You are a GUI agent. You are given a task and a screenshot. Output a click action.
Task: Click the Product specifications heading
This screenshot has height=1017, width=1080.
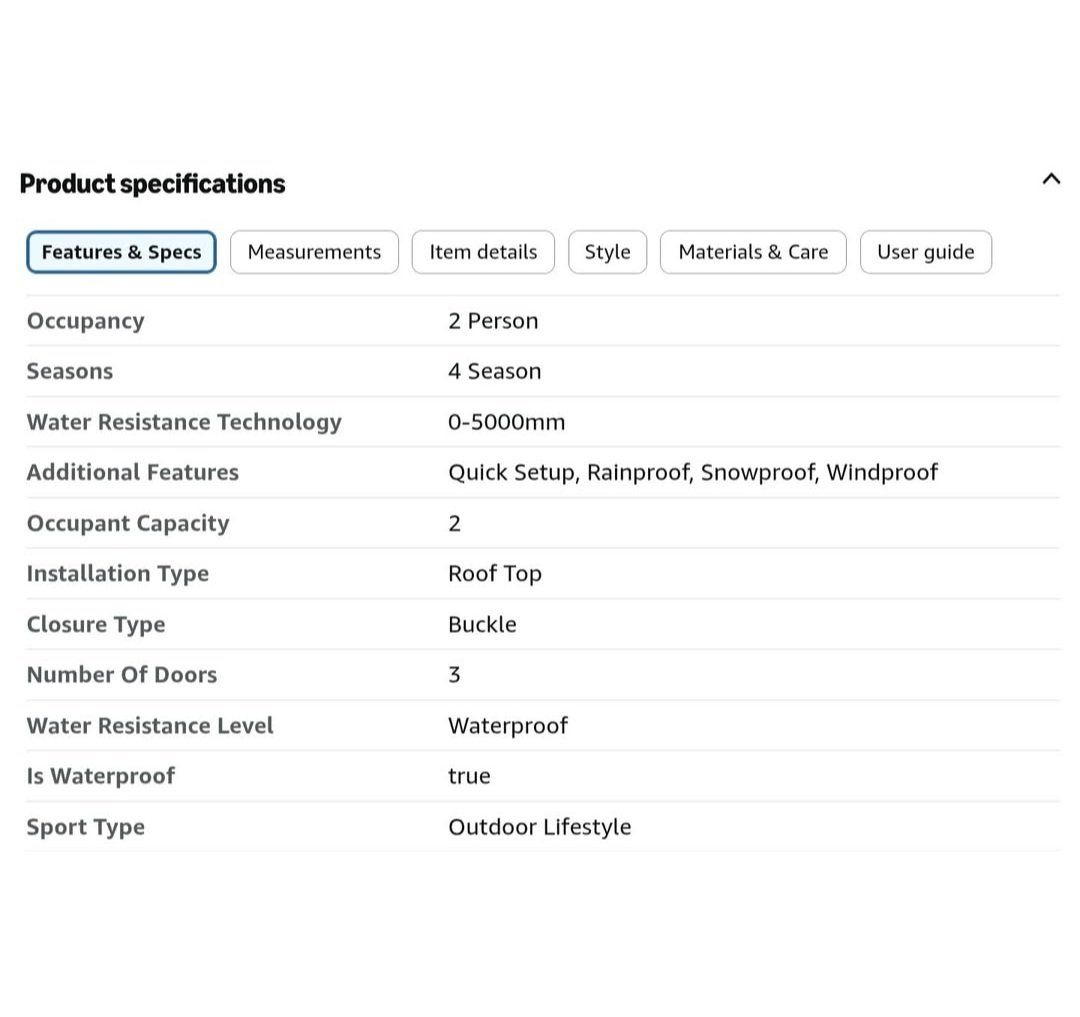(x=152, y=184)
